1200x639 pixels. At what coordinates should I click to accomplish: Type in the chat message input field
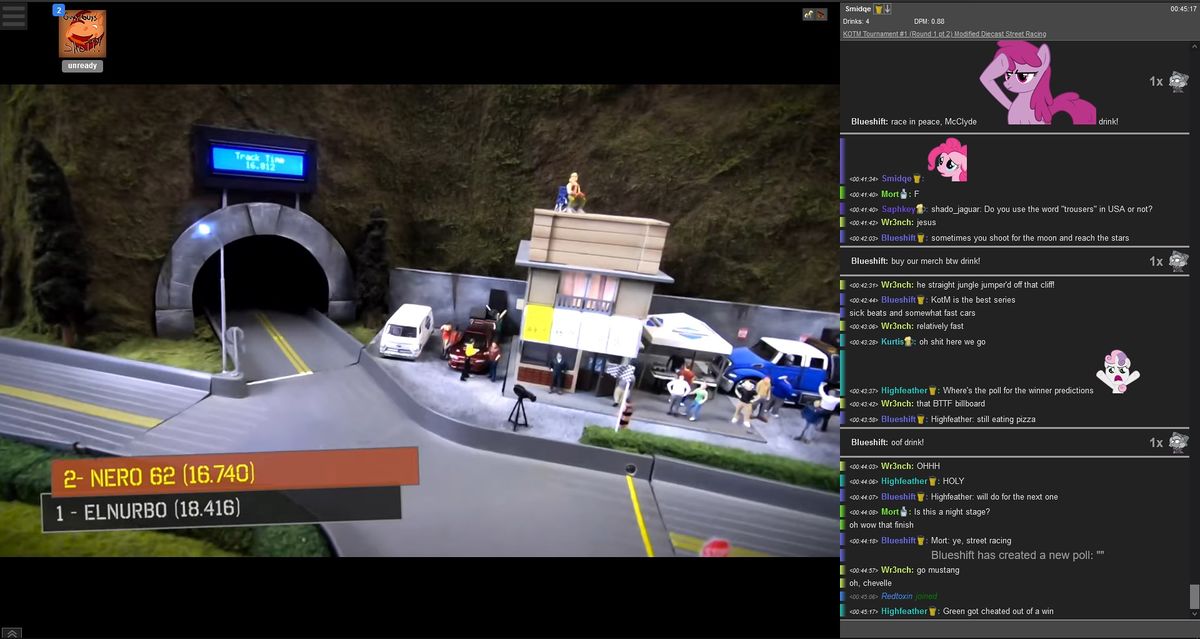click(x=1019, y=629)
